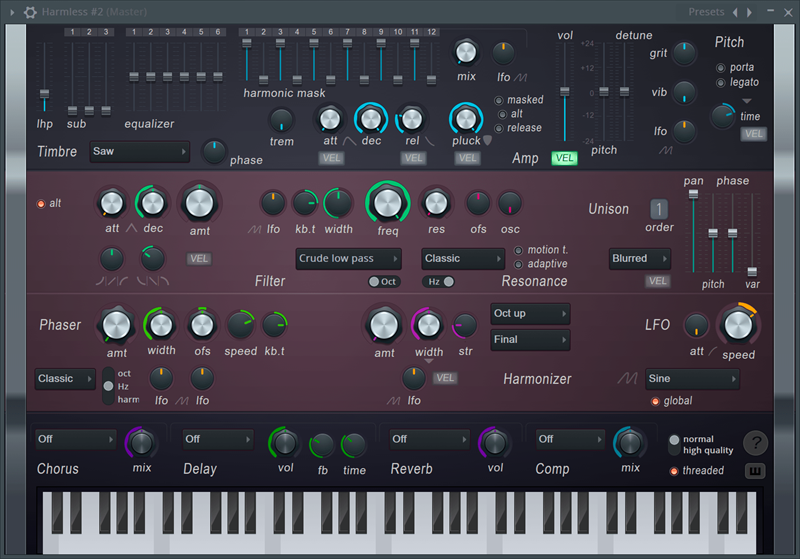Click the pluck knob

point(465,119)
